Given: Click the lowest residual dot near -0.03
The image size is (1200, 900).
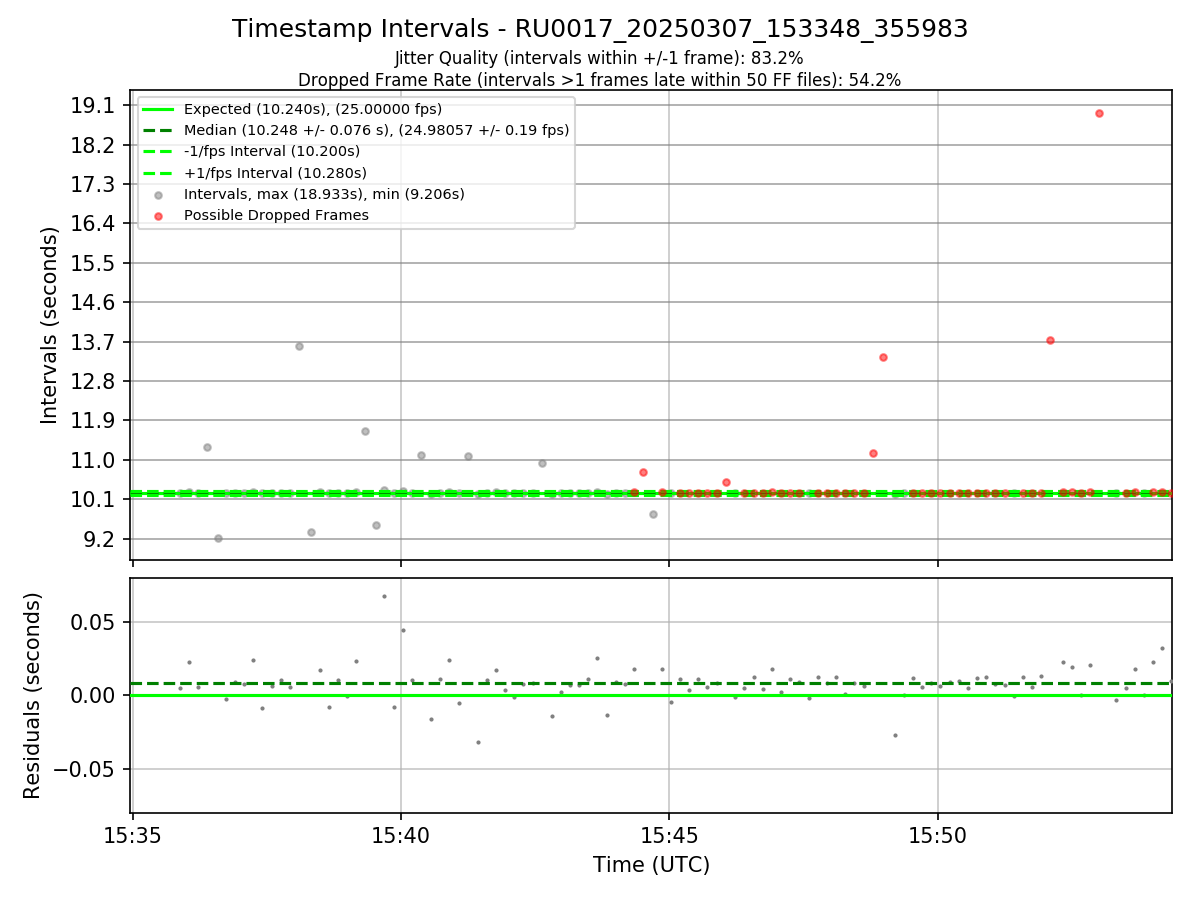Looking at the screenshot, I should point(478,742).
